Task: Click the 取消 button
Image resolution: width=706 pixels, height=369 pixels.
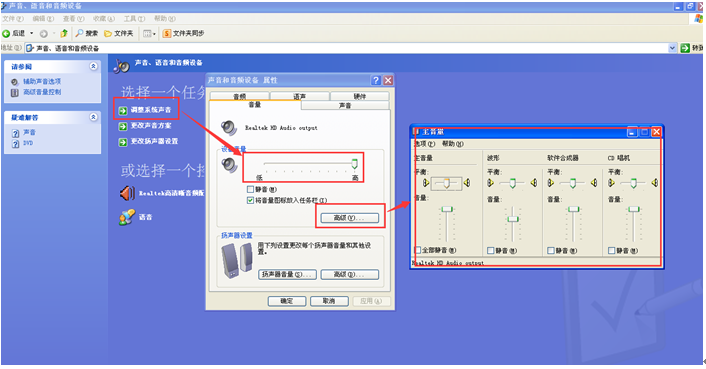Action: point(329,301)
